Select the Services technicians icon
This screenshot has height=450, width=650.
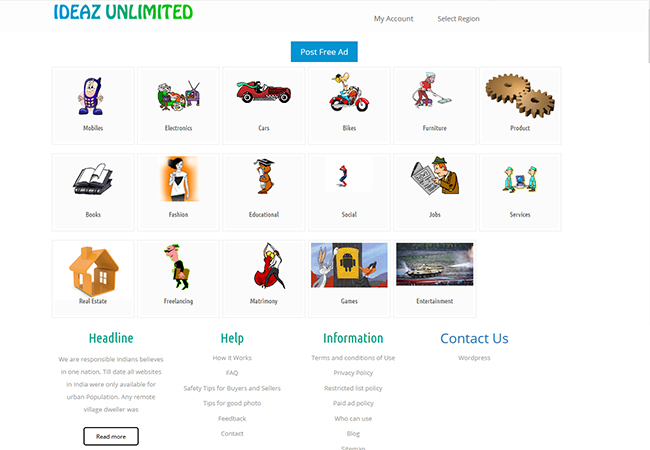[x=520, y=179]
